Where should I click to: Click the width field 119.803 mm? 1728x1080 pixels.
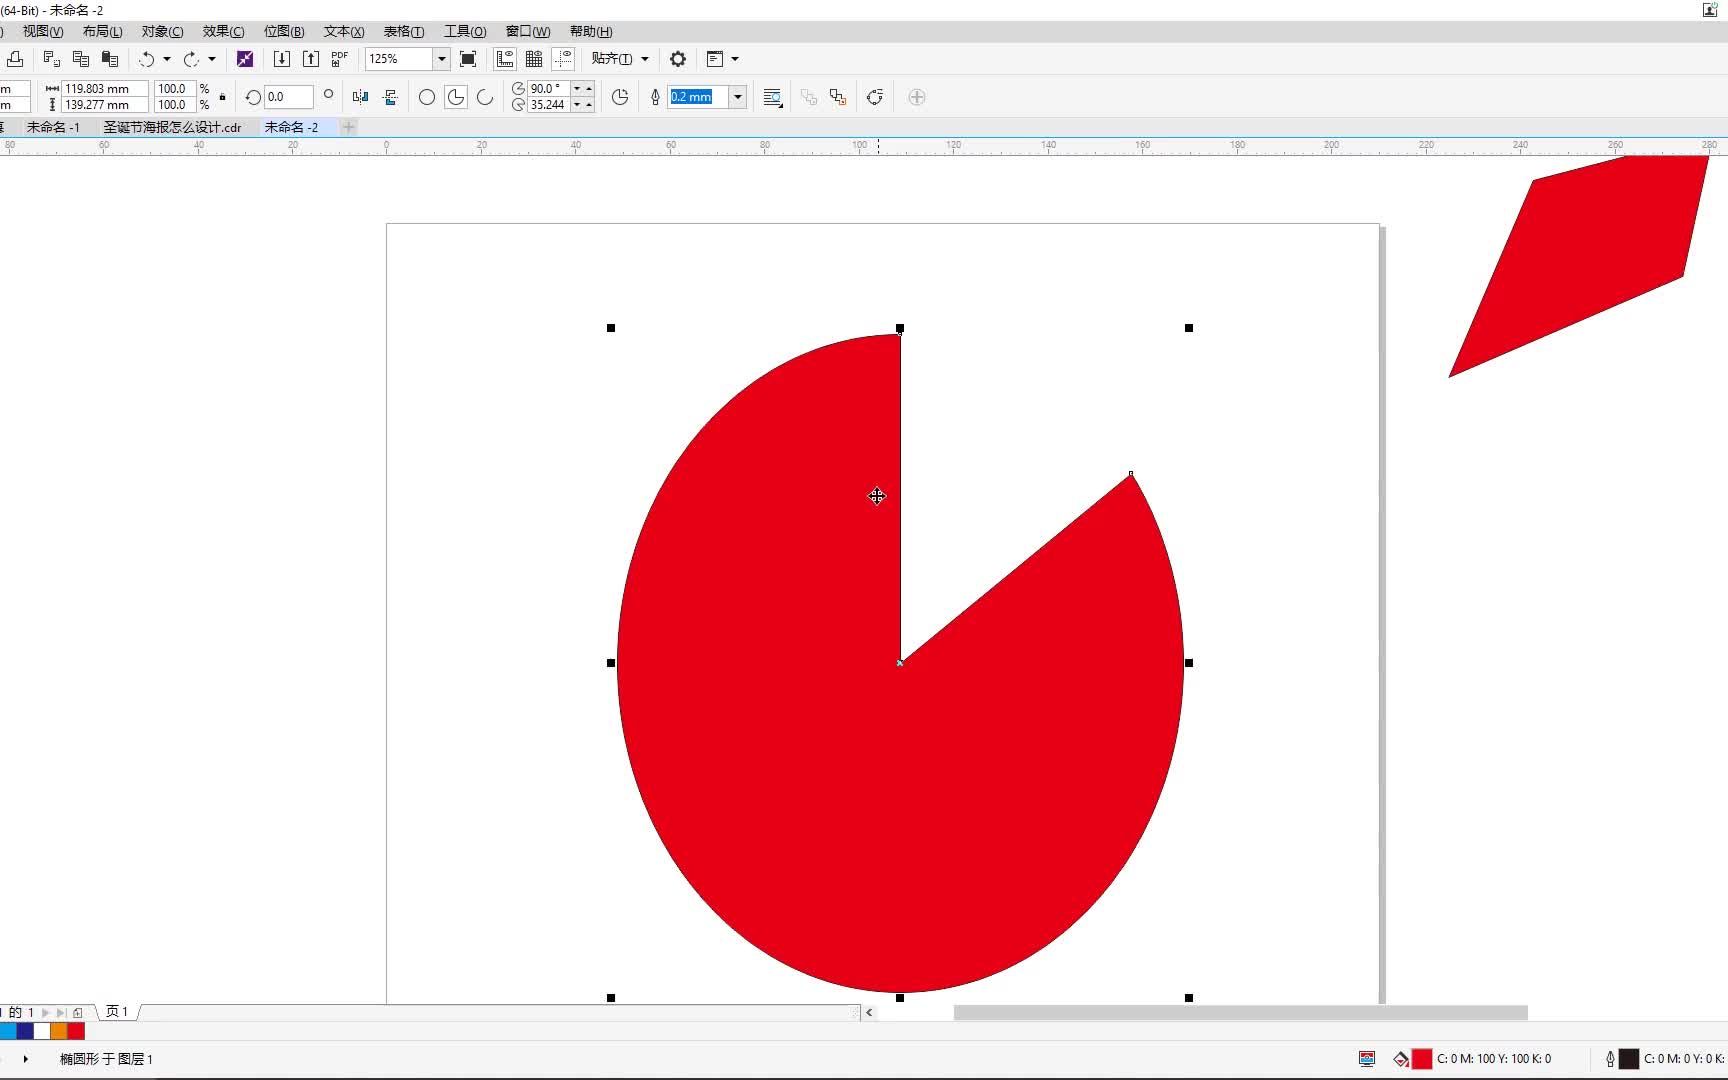(105, 89)
